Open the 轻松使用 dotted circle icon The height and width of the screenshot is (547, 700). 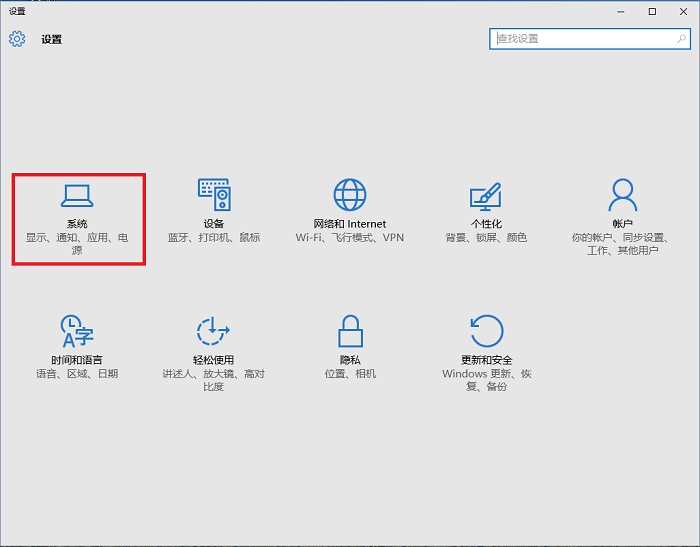point(214,331)
